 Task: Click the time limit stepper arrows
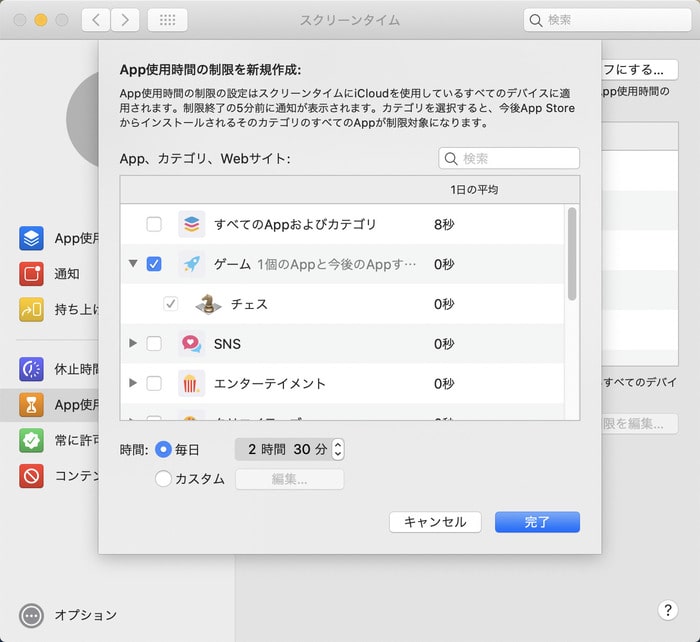click(338, 450)
